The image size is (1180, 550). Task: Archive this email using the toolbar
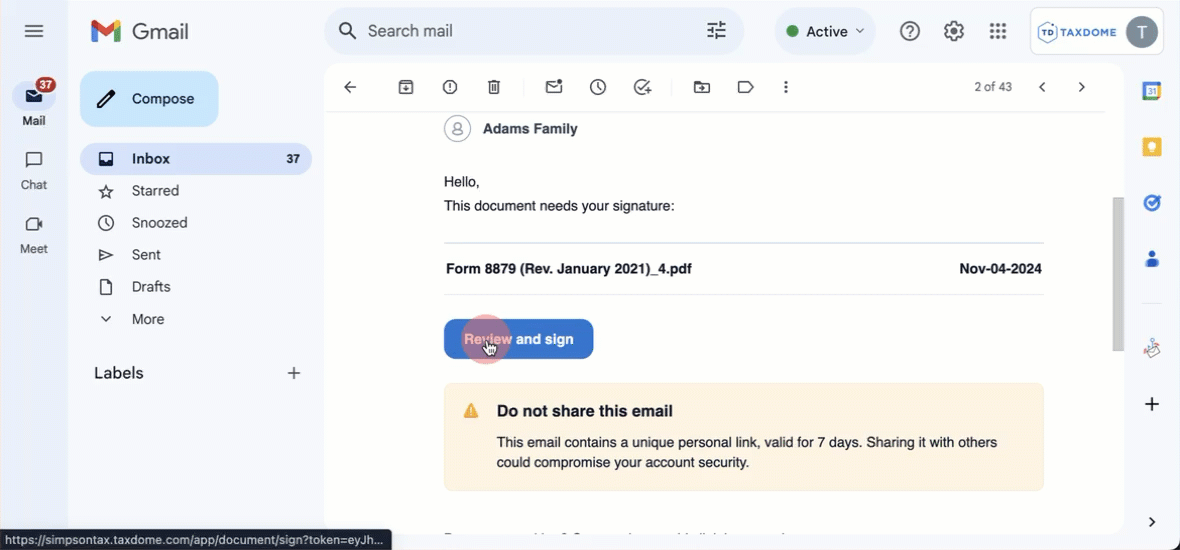click(406, 87)
